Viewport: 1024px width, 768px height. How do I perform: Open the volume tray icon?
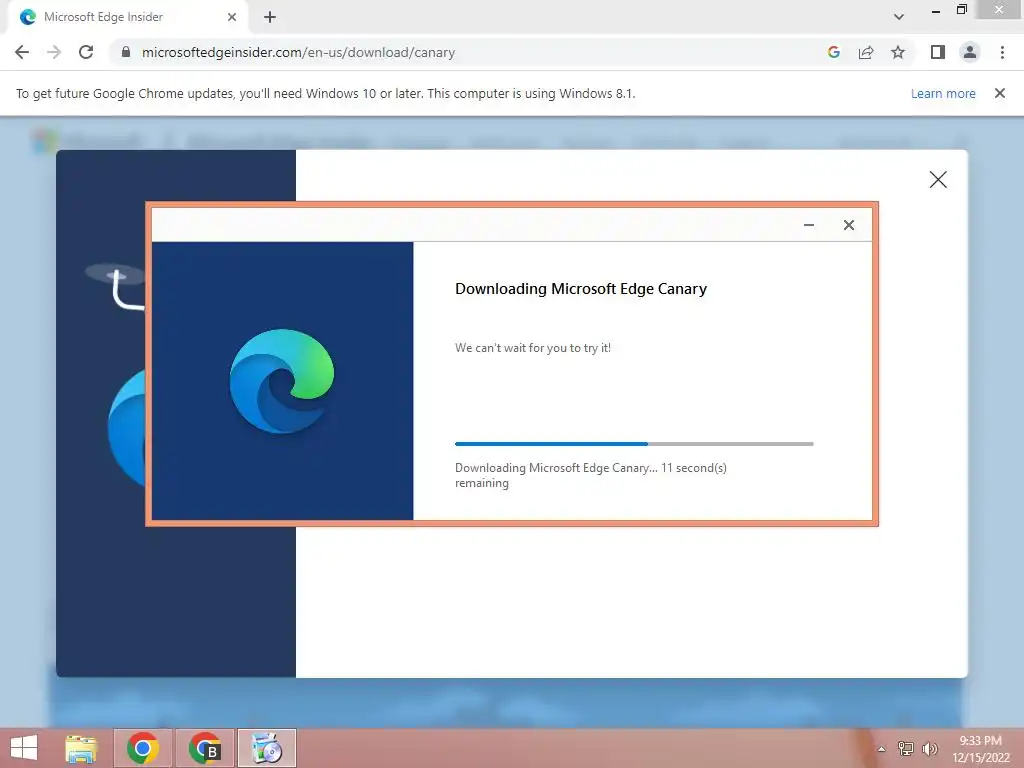929,748
